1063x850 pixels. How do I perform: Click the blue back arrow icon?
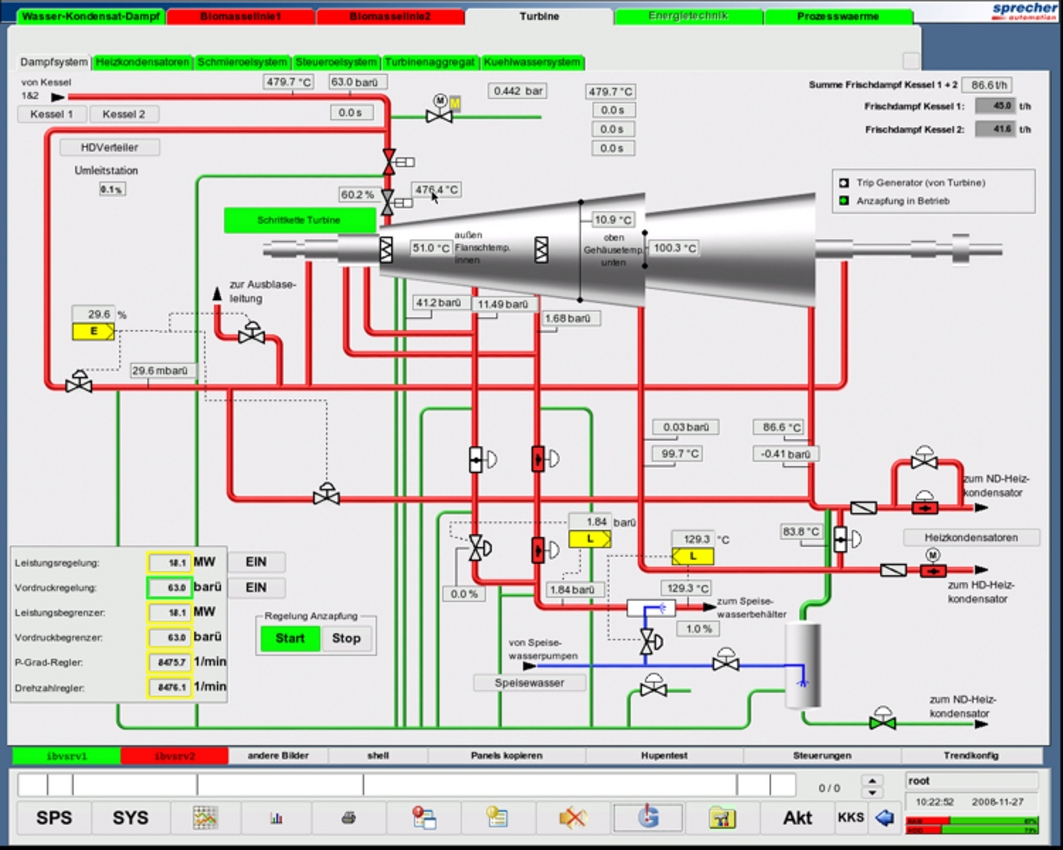pos(884,818)
